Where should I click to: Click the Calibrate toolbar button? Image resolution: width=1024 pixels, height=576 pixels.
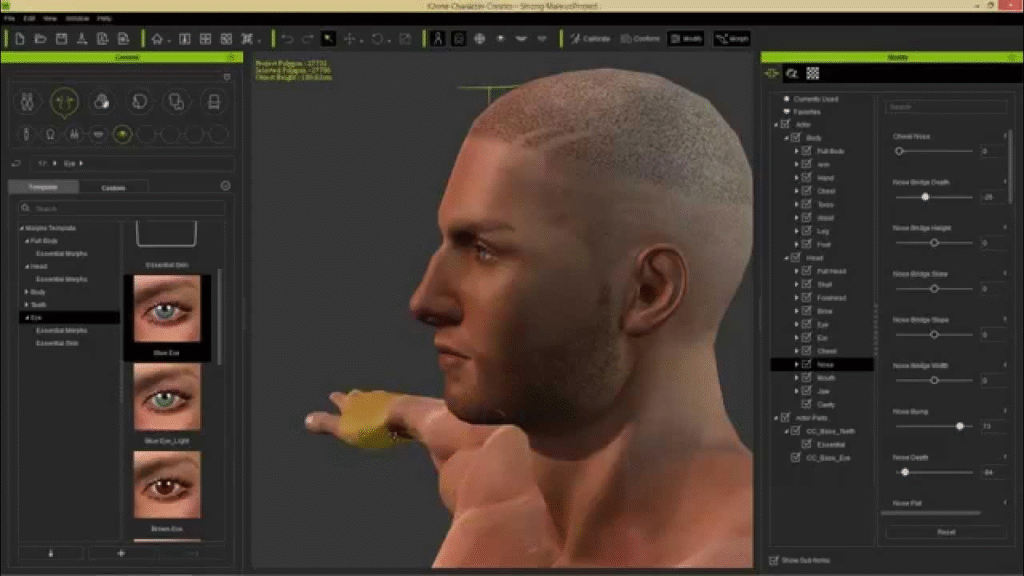pos(590,39)
